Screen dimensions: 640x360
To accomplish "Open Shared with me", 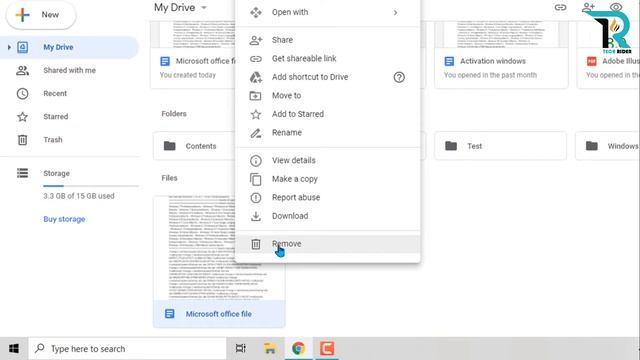I will point(69,70).
